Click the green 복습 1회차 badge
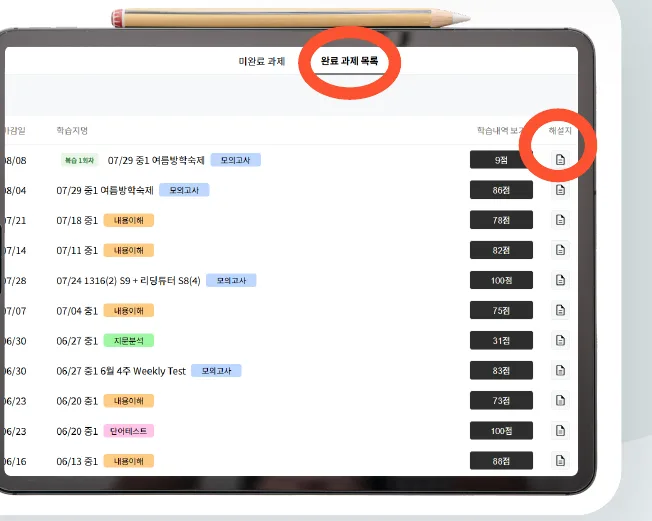Image resolution: width=652 pixels, height=521 pixels. pyautogui.click(x=79, y=160)
